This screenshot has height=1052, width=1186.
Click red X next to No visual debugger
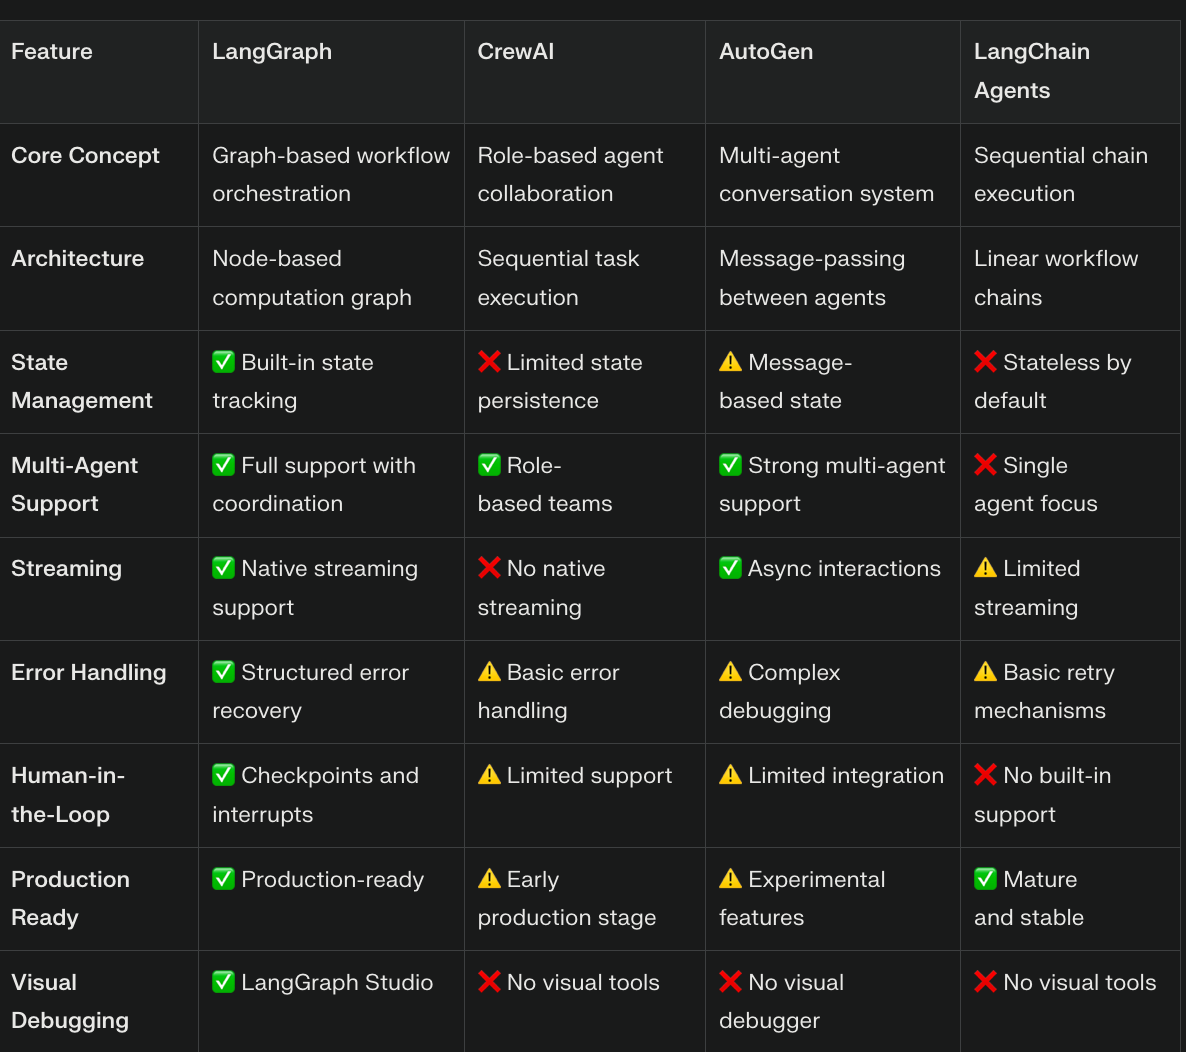coord(730,982)
